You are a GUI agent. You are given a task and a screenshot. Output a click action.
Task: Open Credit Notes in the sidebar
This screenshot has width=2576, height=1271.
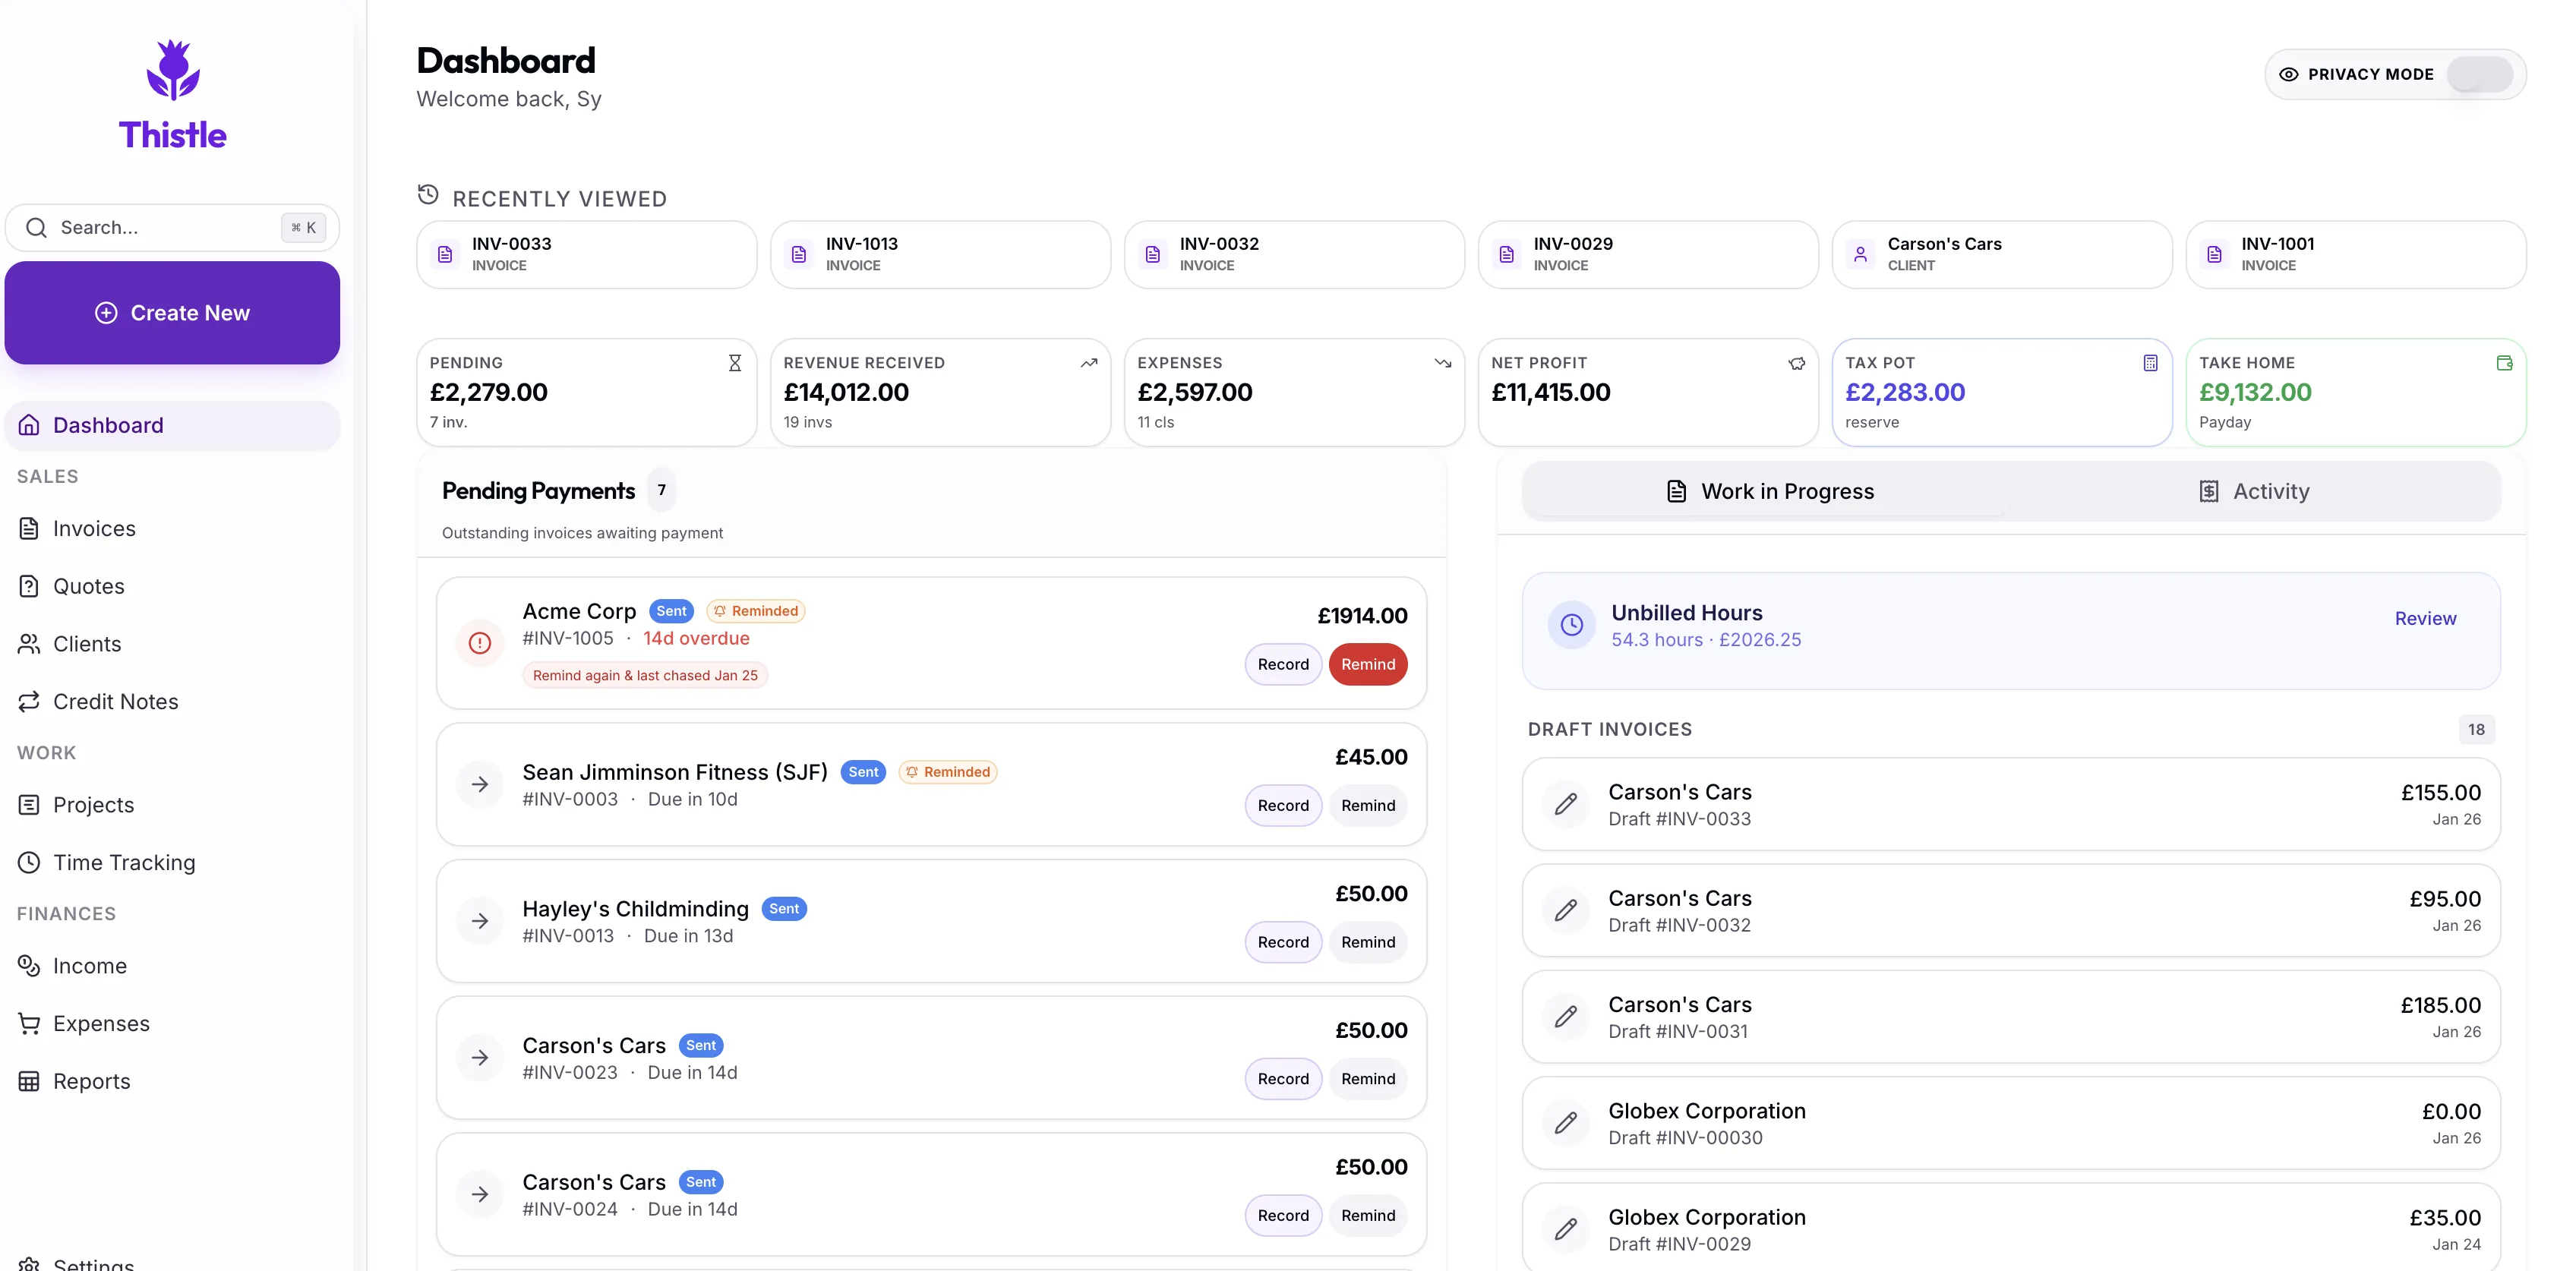[x=116, y=701]
